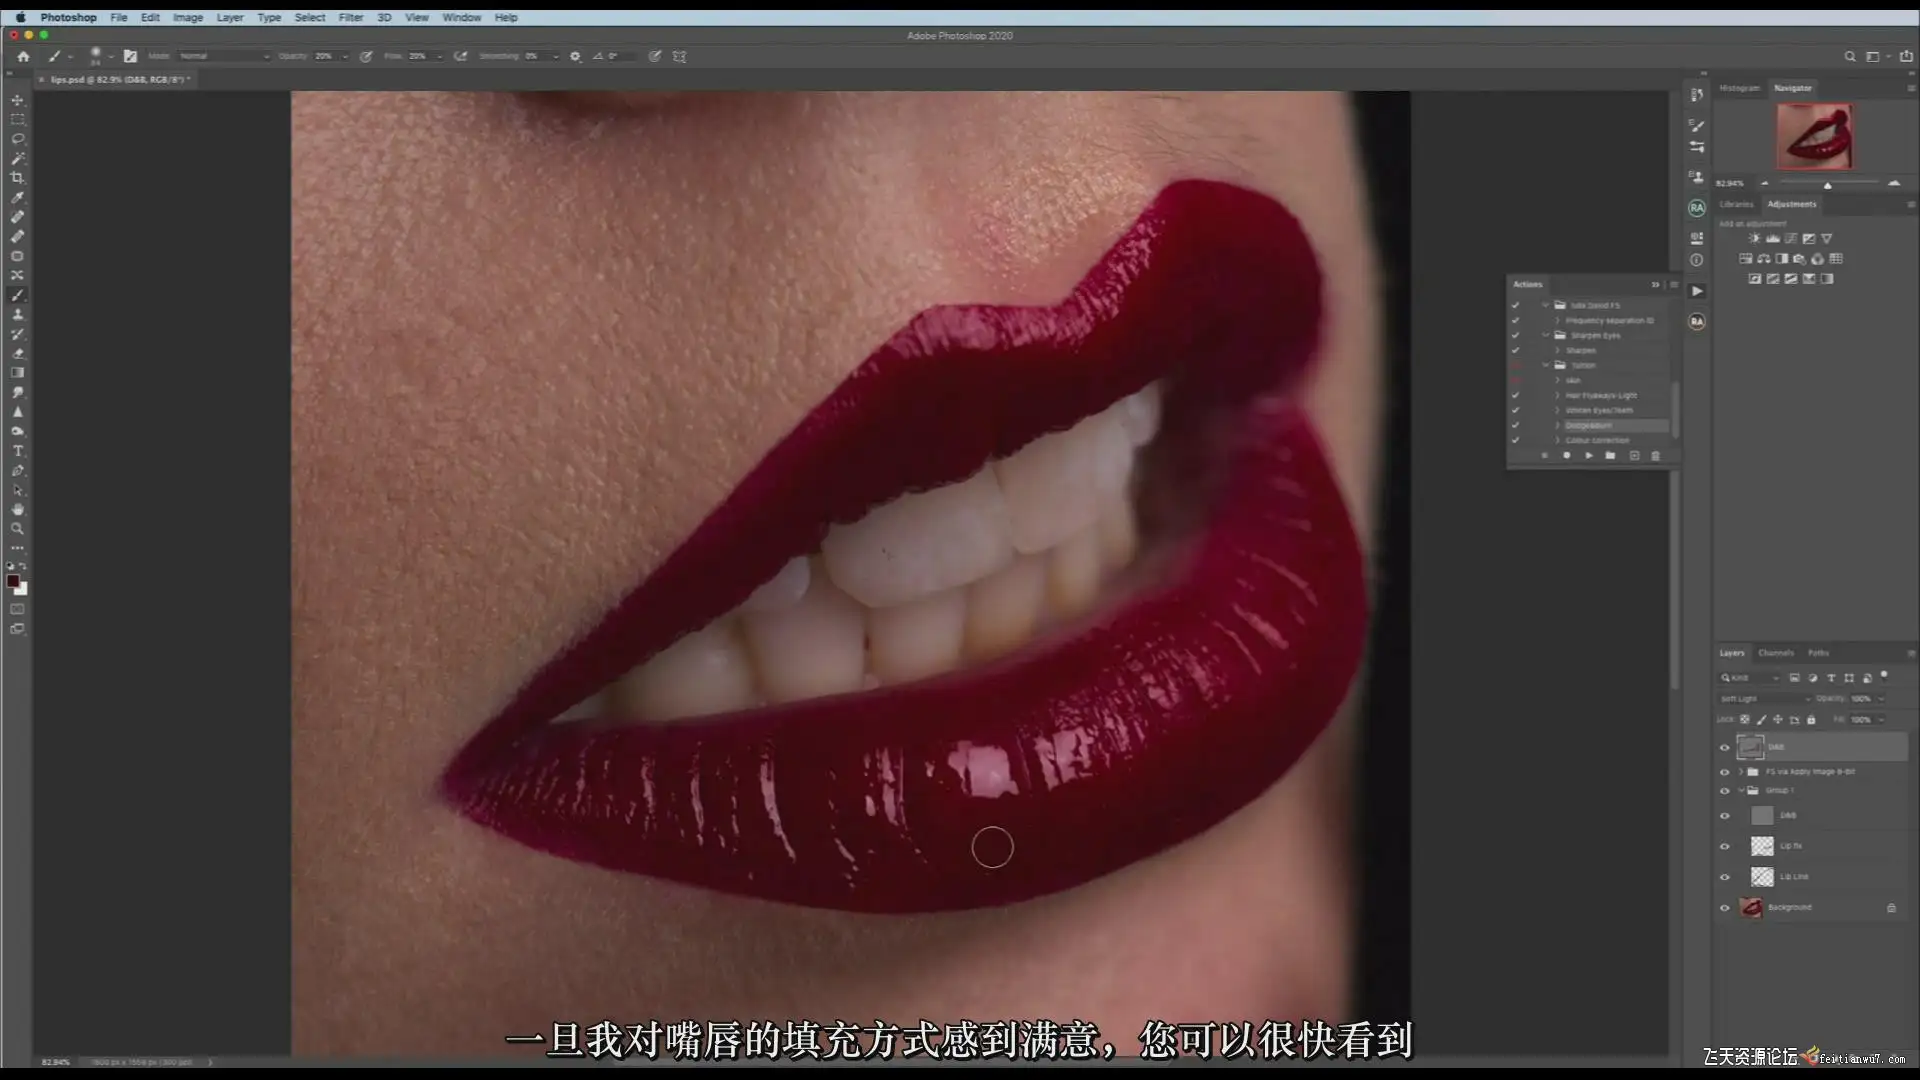Hide the Group 1 folder
1920x1080 pixels.
(x=1724, y=791)
